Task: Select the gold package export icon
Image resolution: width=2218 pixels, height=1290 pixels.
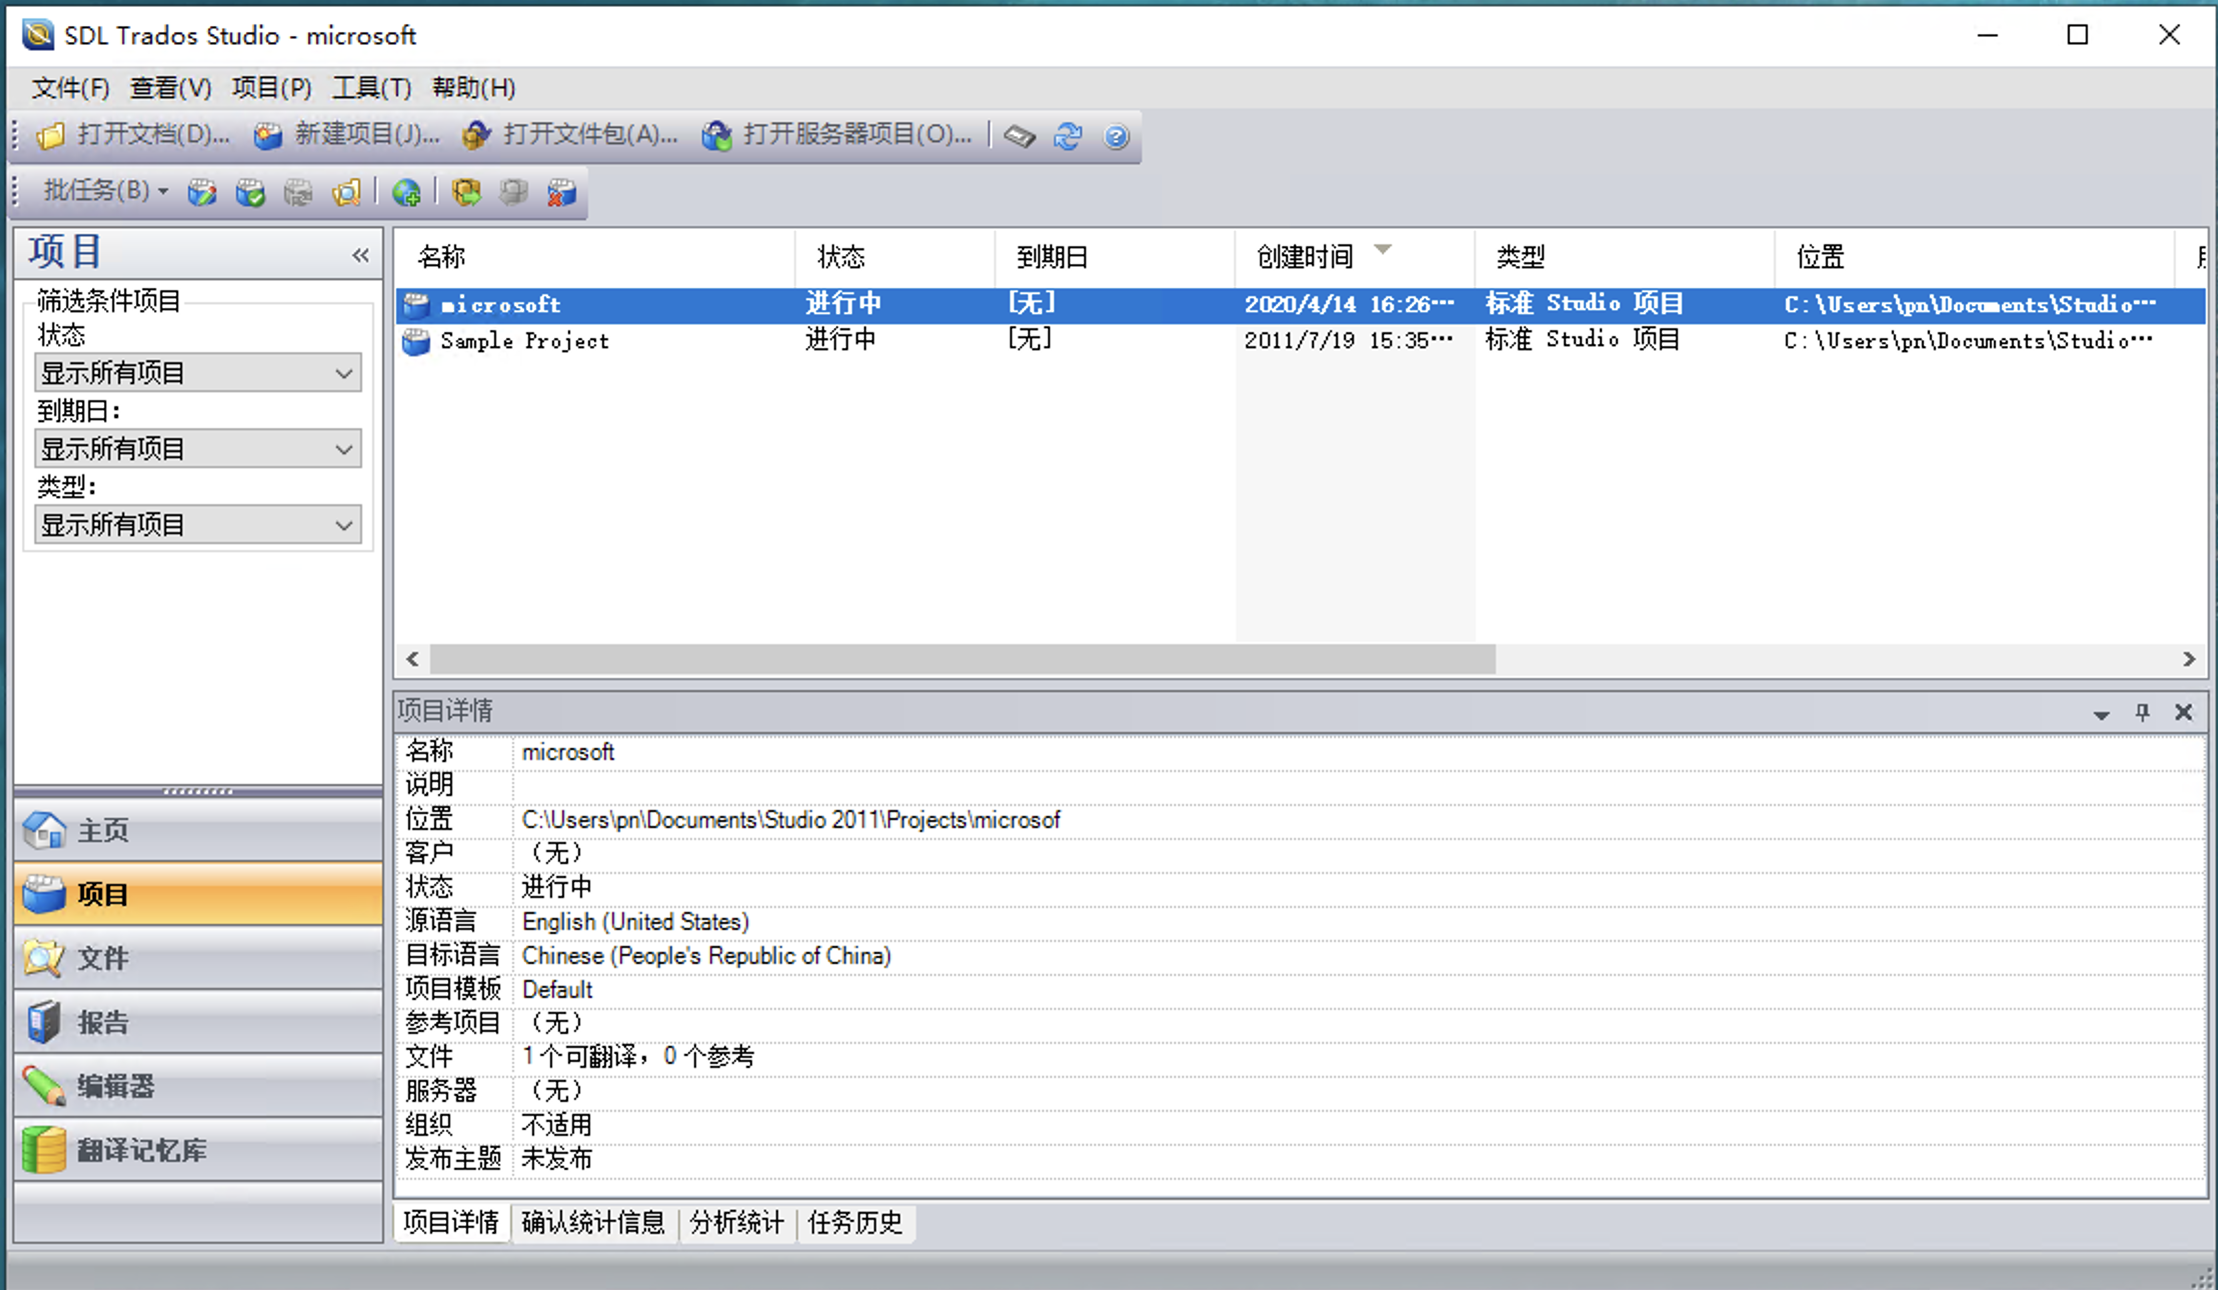Action: [466, 192]
